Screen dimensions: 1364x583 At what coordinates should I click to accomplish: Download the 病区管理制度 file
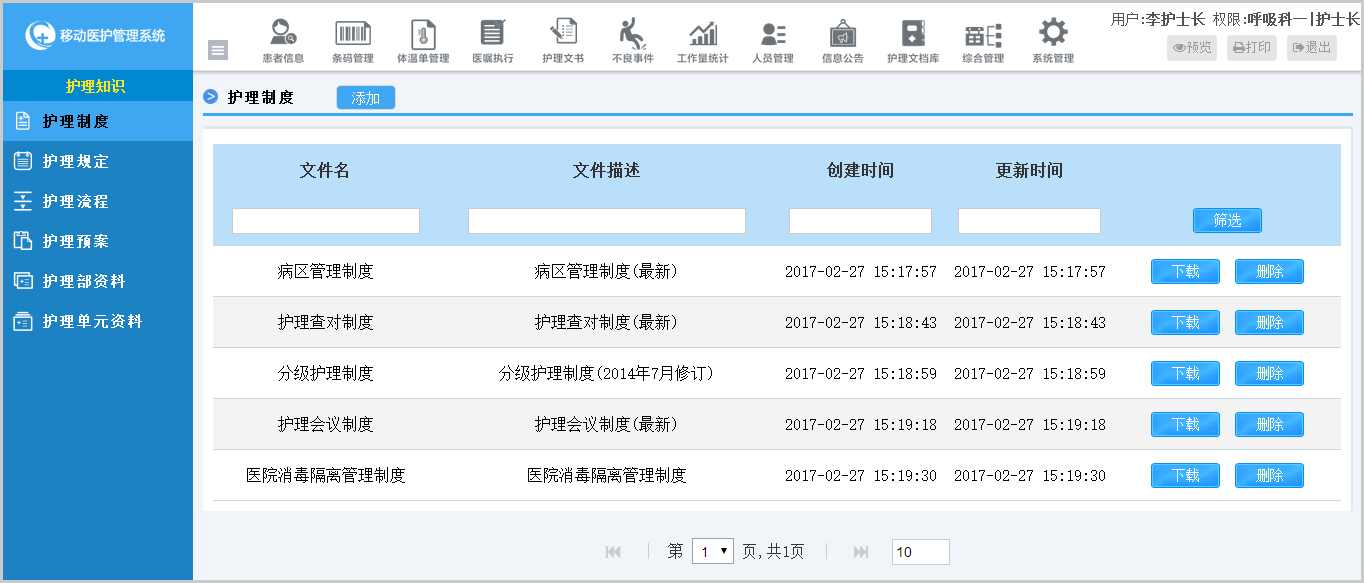coord(1185,271)
